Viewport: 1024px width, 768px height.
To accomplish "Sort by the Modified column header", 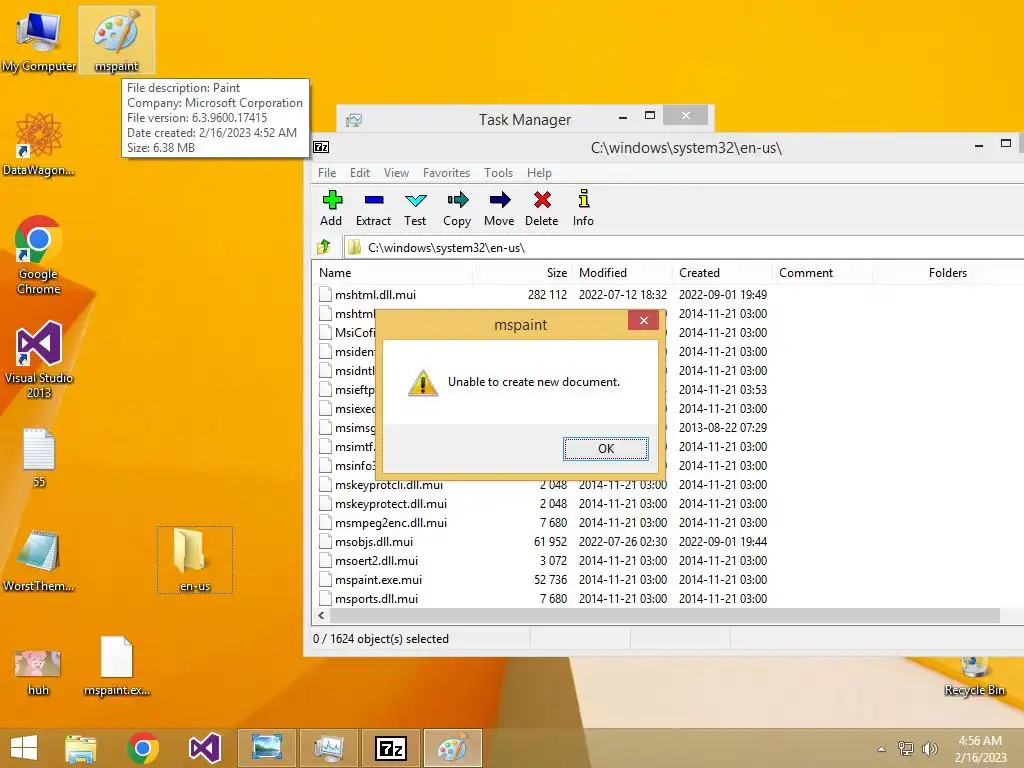I will (622, 272).
